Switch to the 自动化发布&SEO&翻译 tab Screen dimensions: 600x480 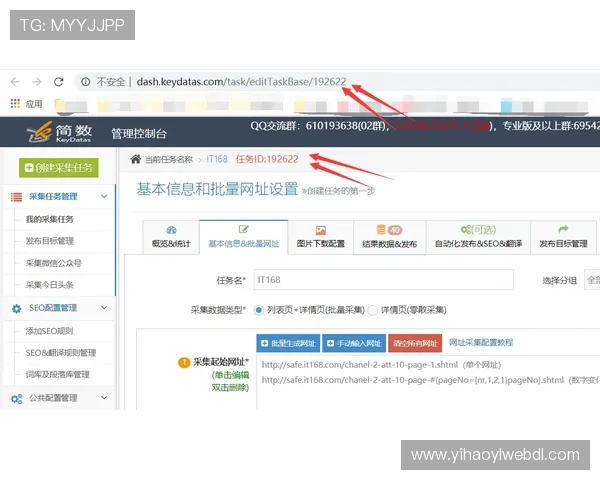(x=478, y=237)
